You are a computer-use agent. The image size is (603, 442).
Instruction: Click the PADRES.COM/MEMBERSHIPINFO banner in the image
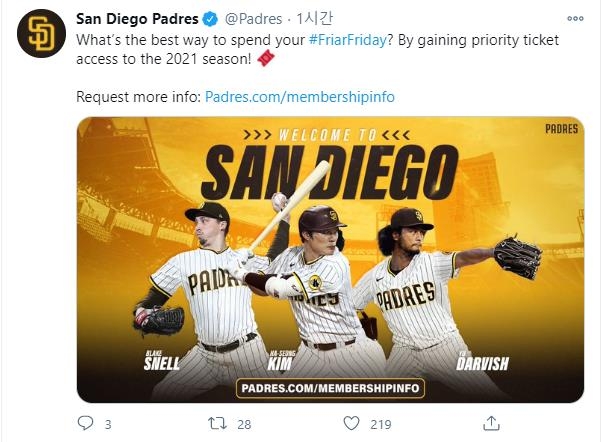pos(330,386)
